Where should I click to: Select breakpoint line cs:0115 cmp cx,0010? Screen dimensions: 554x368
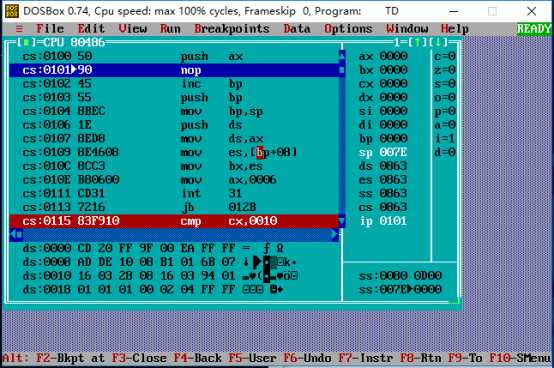point(174,221)
